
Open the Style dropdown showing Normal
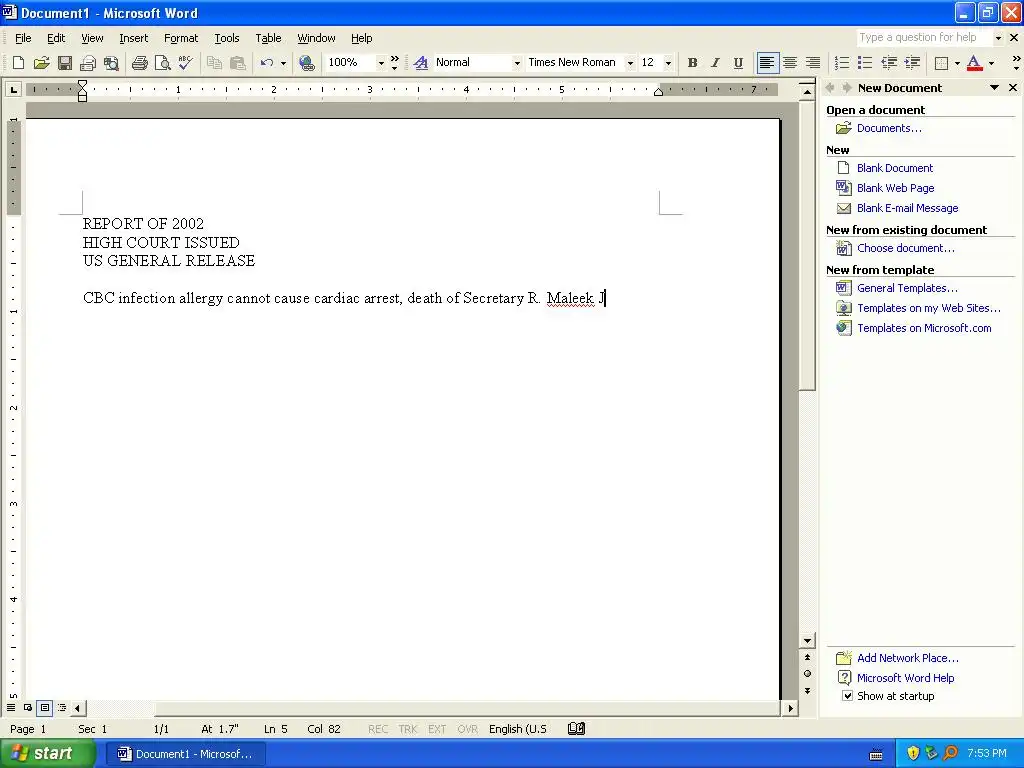tap(517, 63)
